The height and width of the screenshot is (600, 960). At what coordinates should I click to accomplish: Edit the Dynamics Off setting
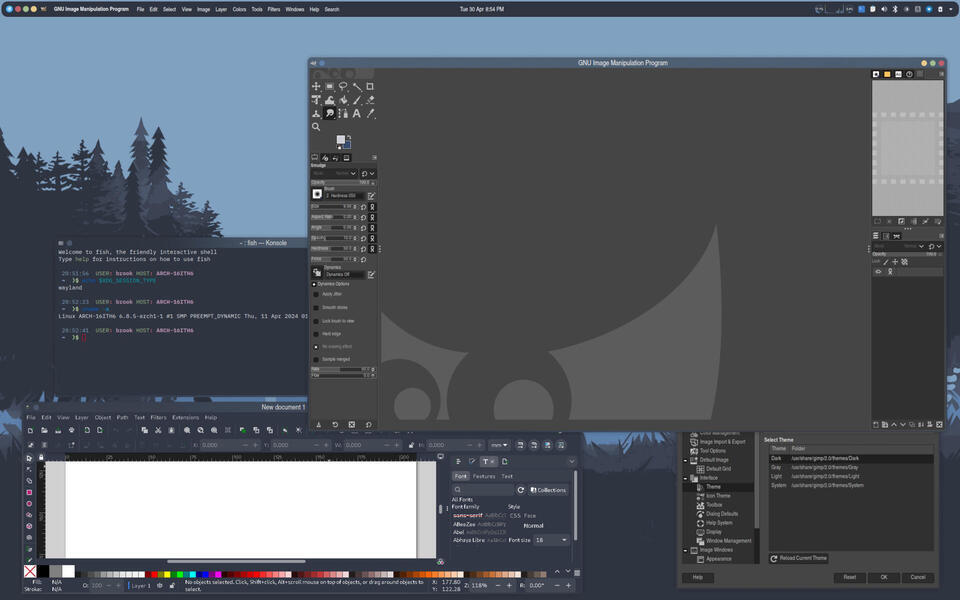tap(371, 274)
